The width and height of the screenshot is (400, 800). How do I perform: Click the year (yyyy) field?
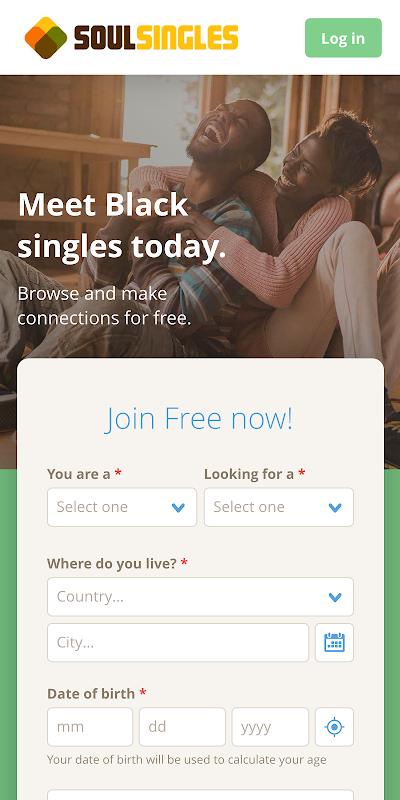pos(270,727)
